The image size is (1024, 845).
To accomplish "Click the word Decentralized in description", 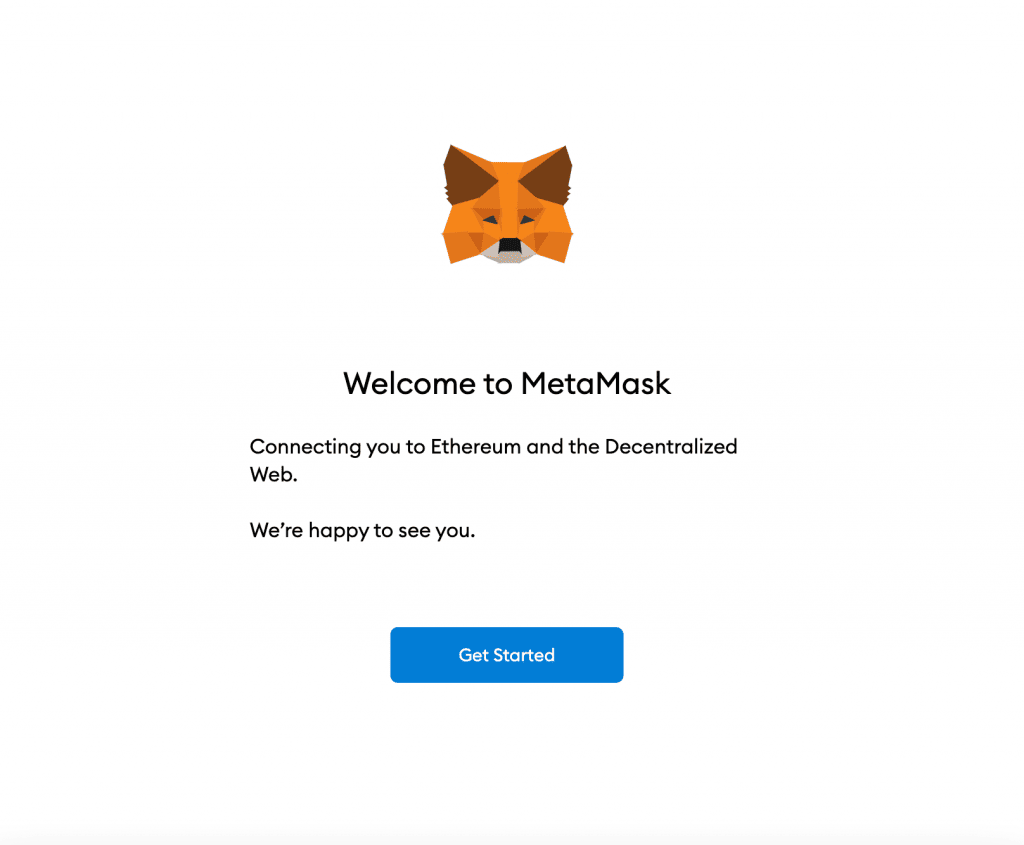I will pos(671,447).
